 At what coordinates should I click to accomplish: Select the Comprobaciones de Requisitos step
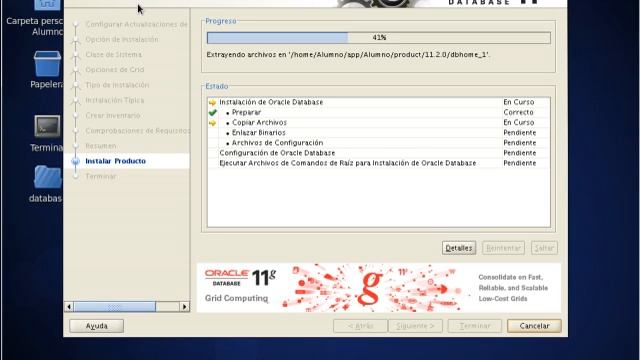pyautogui.click(x=138, y=131)
